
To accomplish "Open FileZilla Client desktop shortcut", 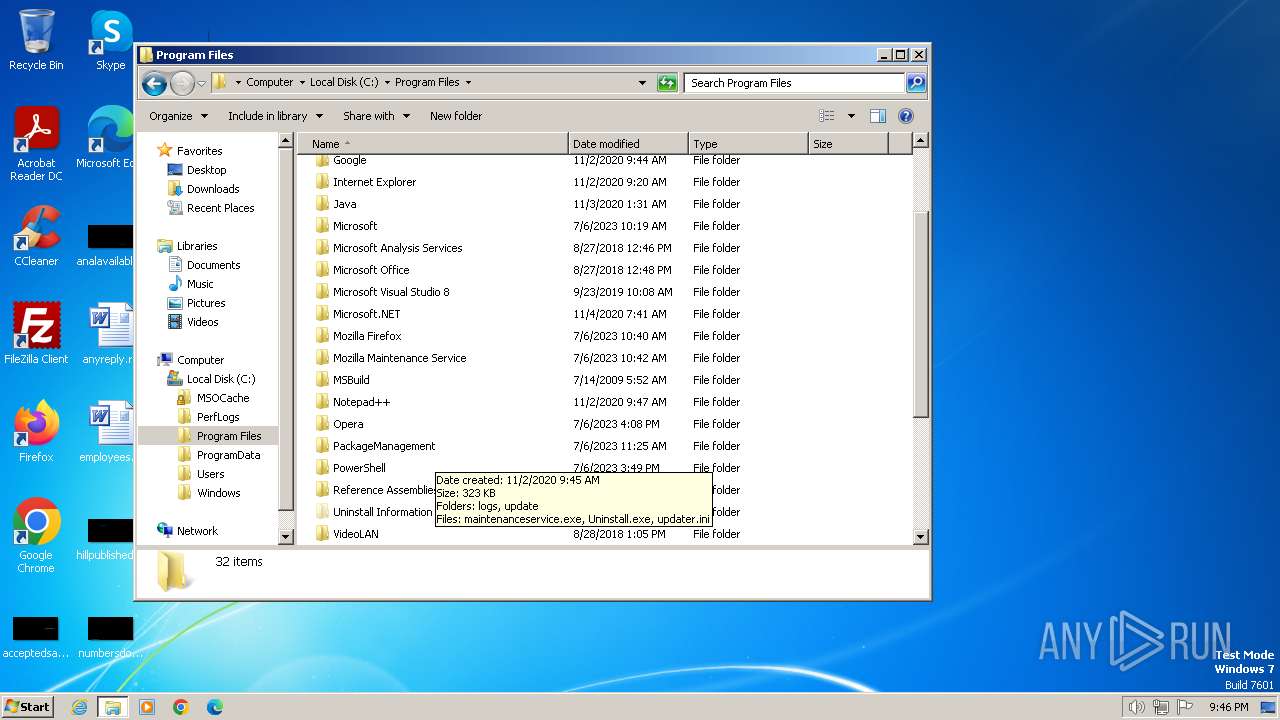I will (x=36, y=334).
